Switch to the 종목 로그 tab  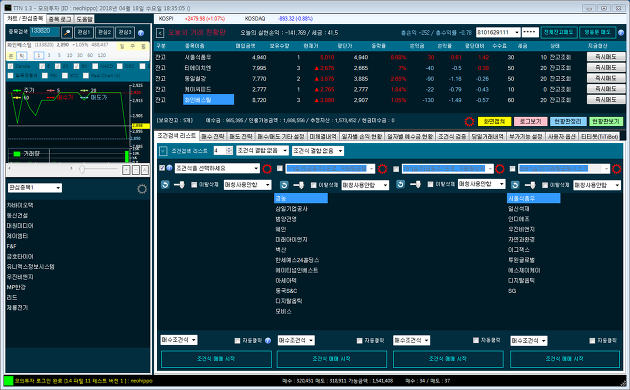point(60,19)
